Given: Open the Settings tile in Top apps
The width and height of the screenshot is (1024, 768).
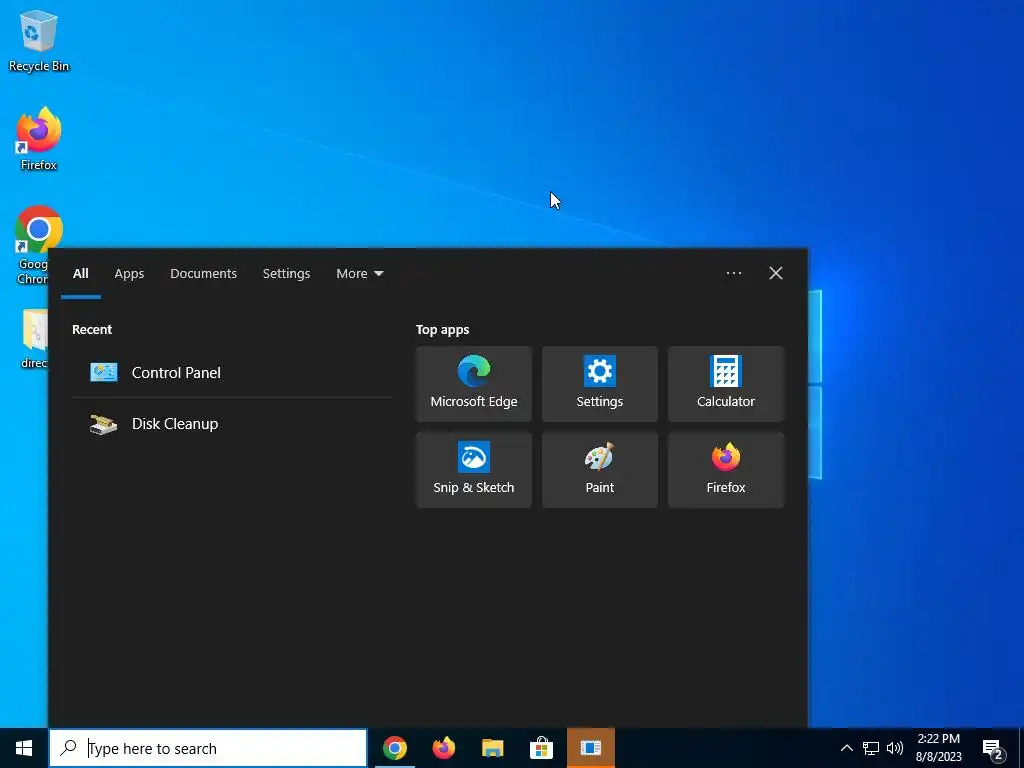Looking at the screenshot, I should 600,384.
